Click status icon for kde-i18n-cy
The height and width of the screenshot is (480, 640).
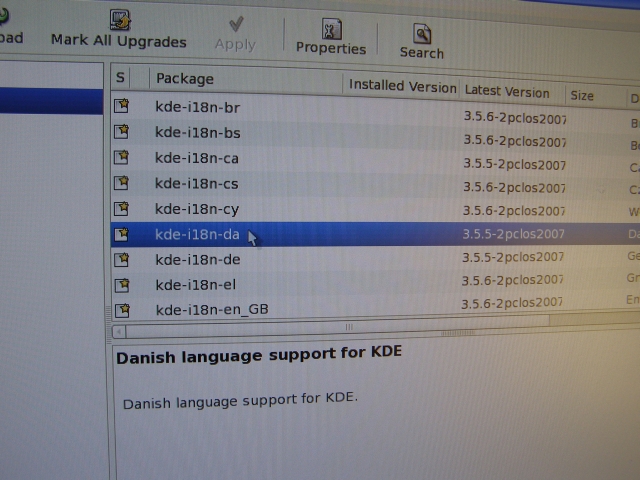pyautogui.click(x=122, y=208)
